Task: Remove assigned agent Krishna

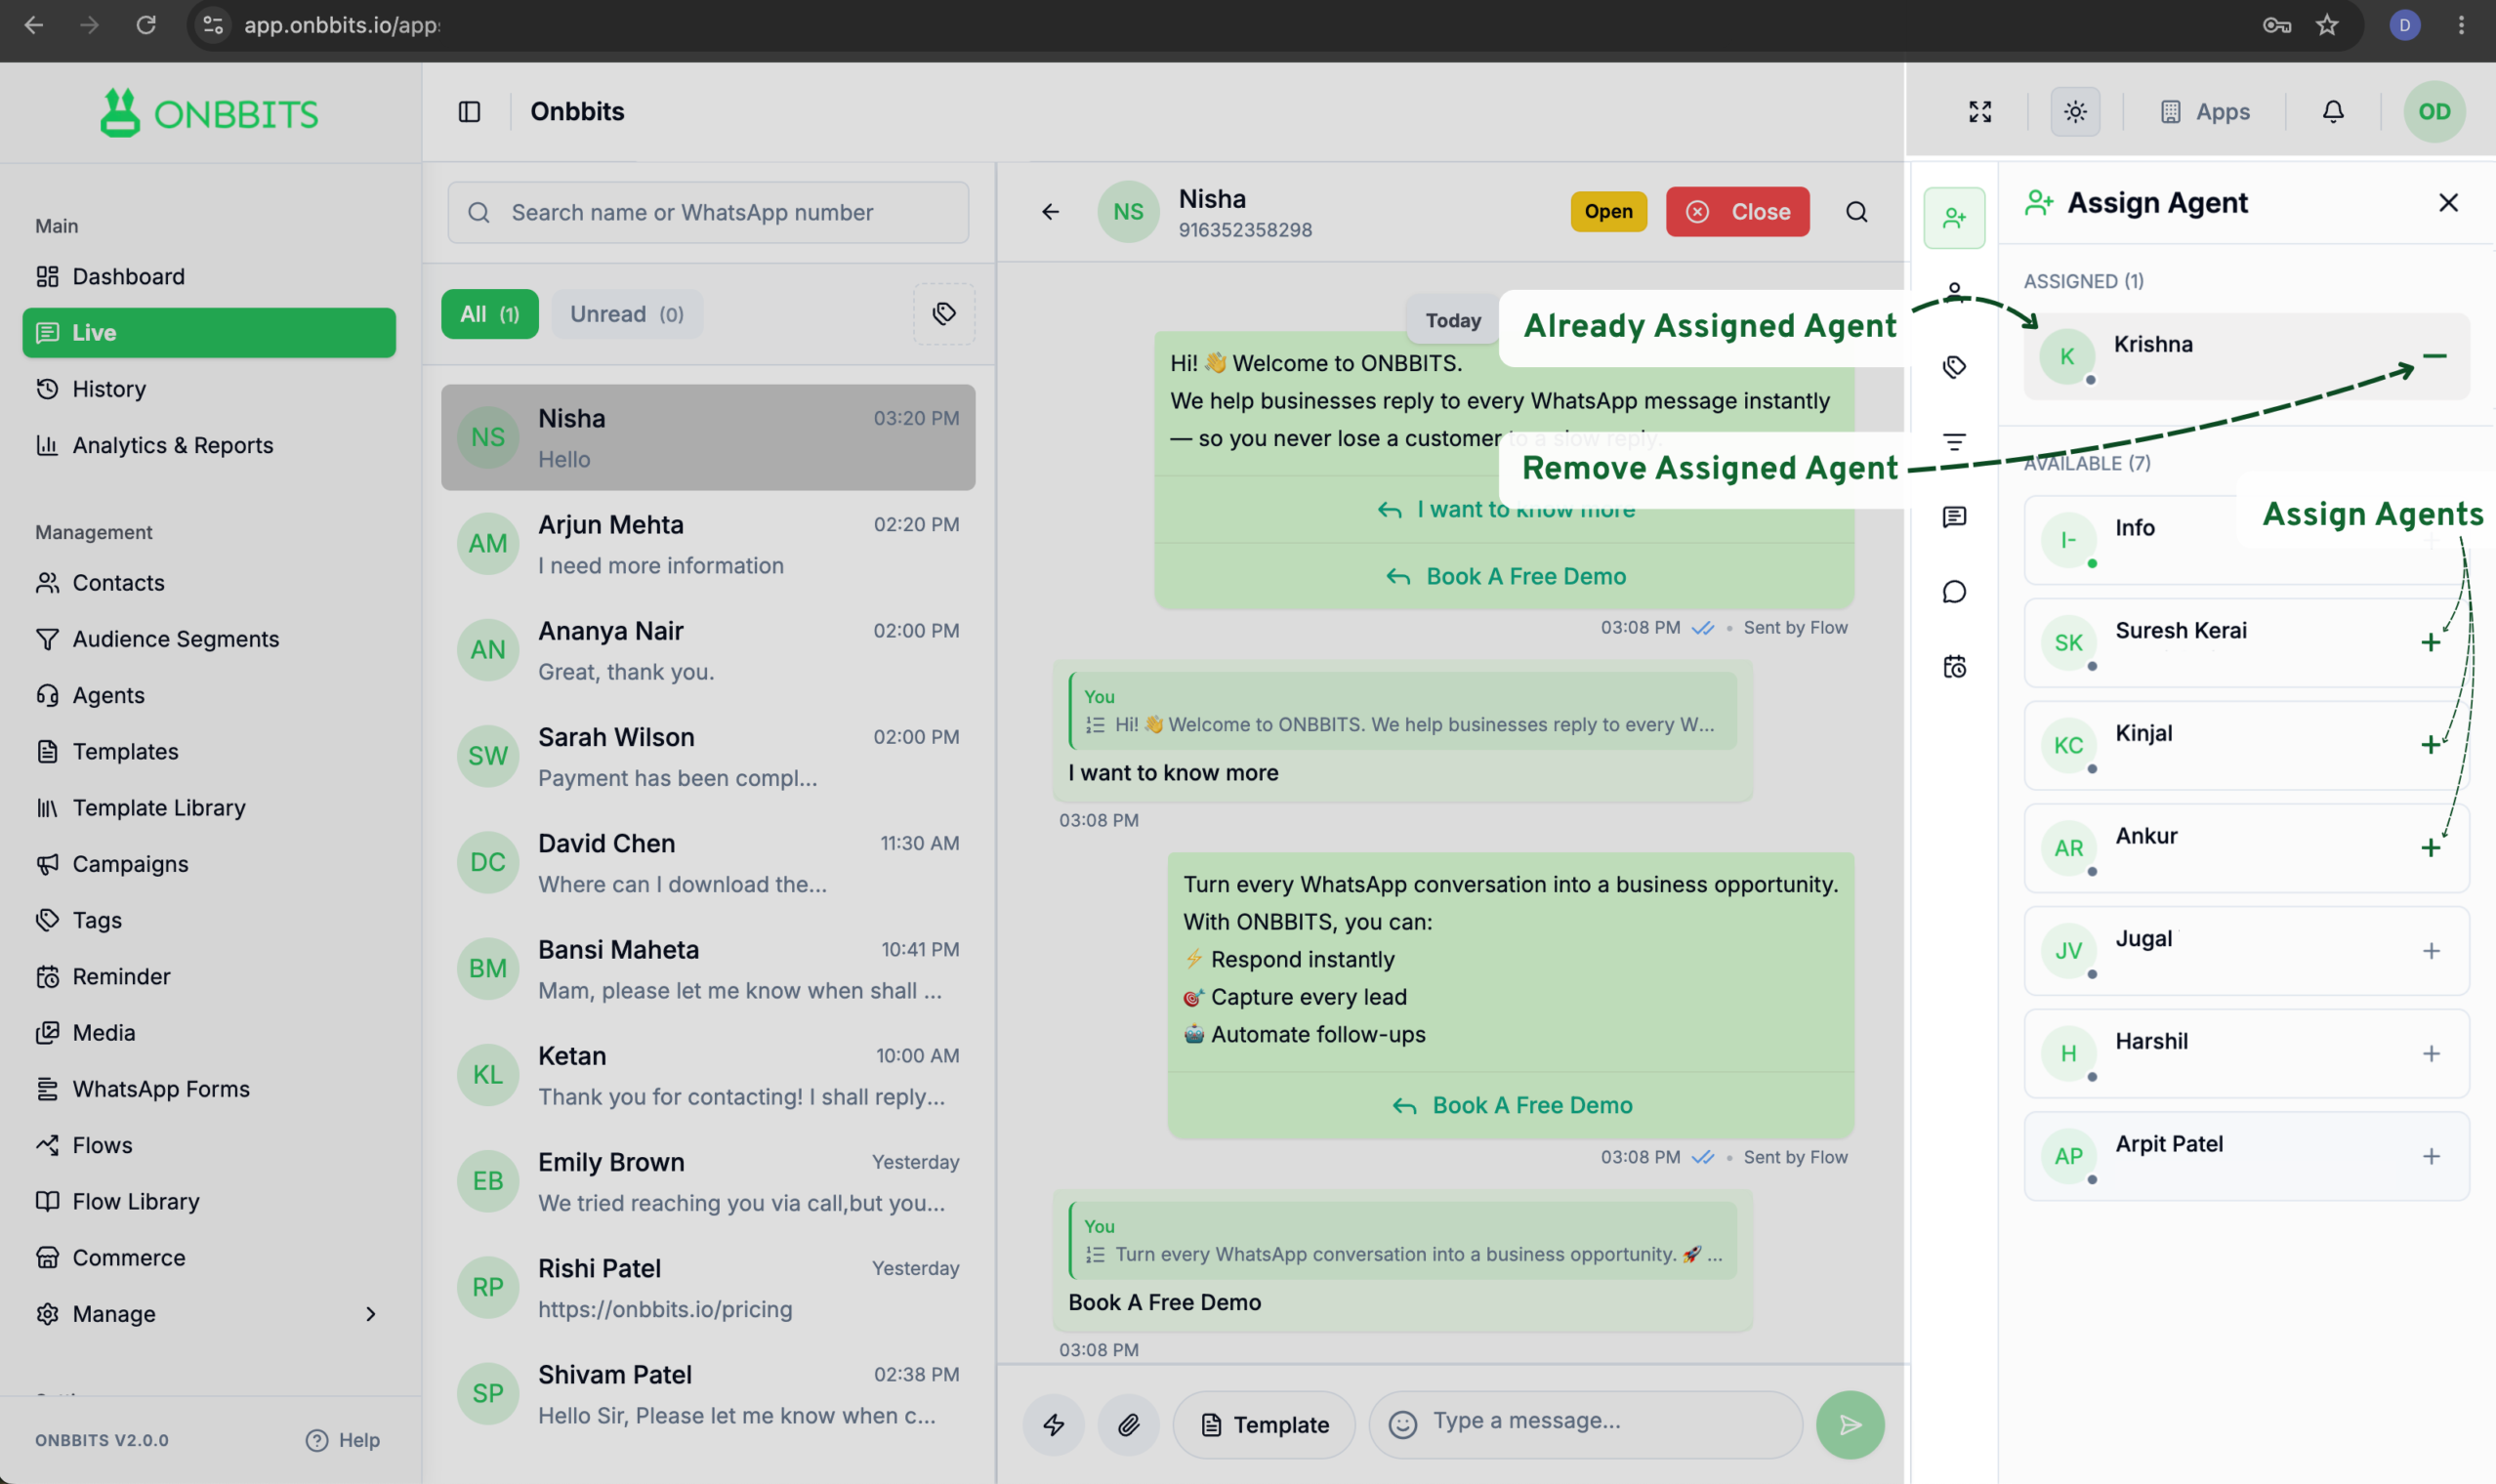Action: pyautogui.click(x=2434, y=356)
